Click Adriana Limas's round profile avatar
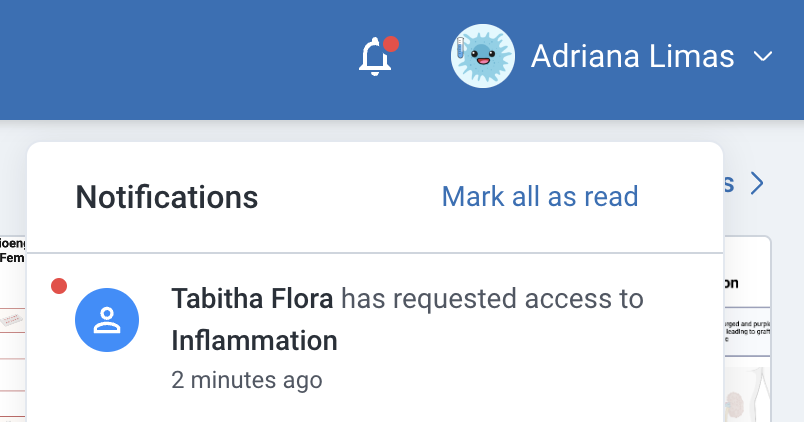 [x=482, y=56]
